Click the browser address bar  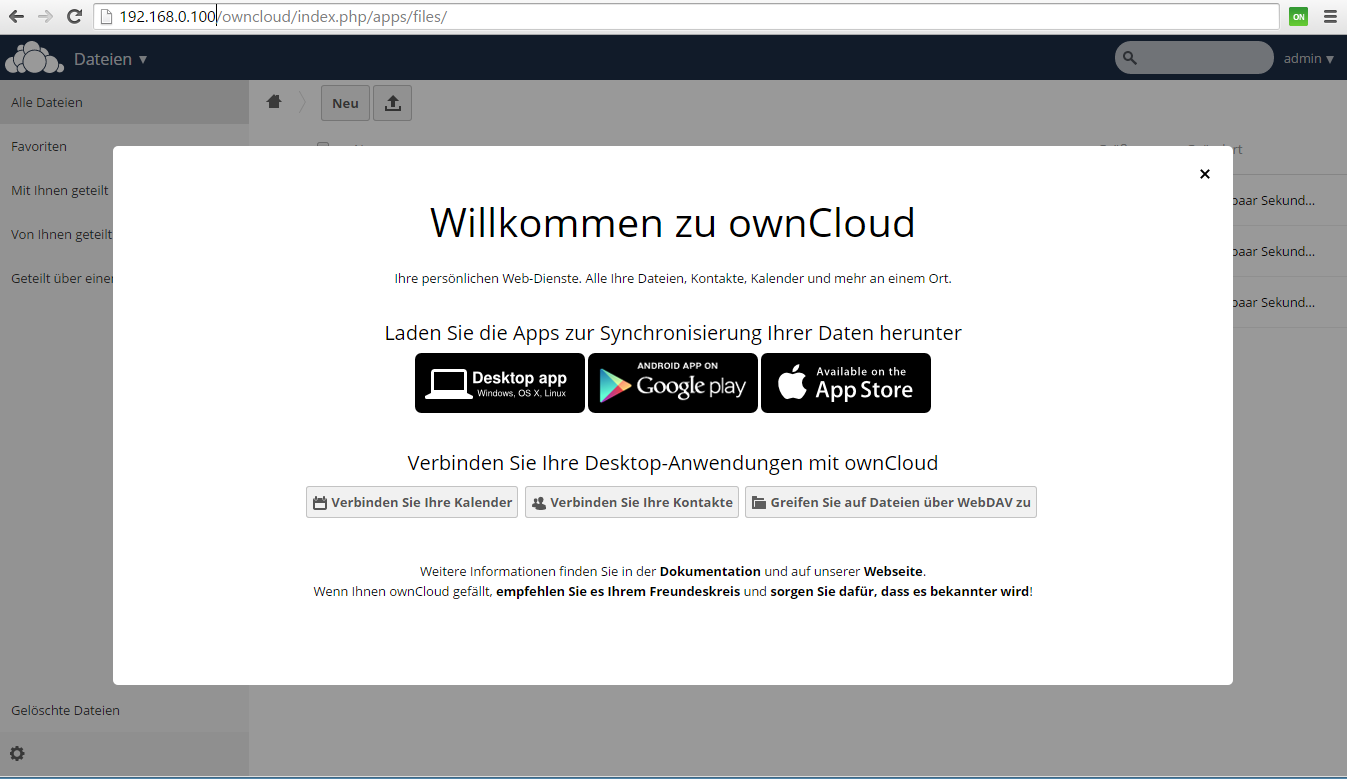(x=687, y=16)
